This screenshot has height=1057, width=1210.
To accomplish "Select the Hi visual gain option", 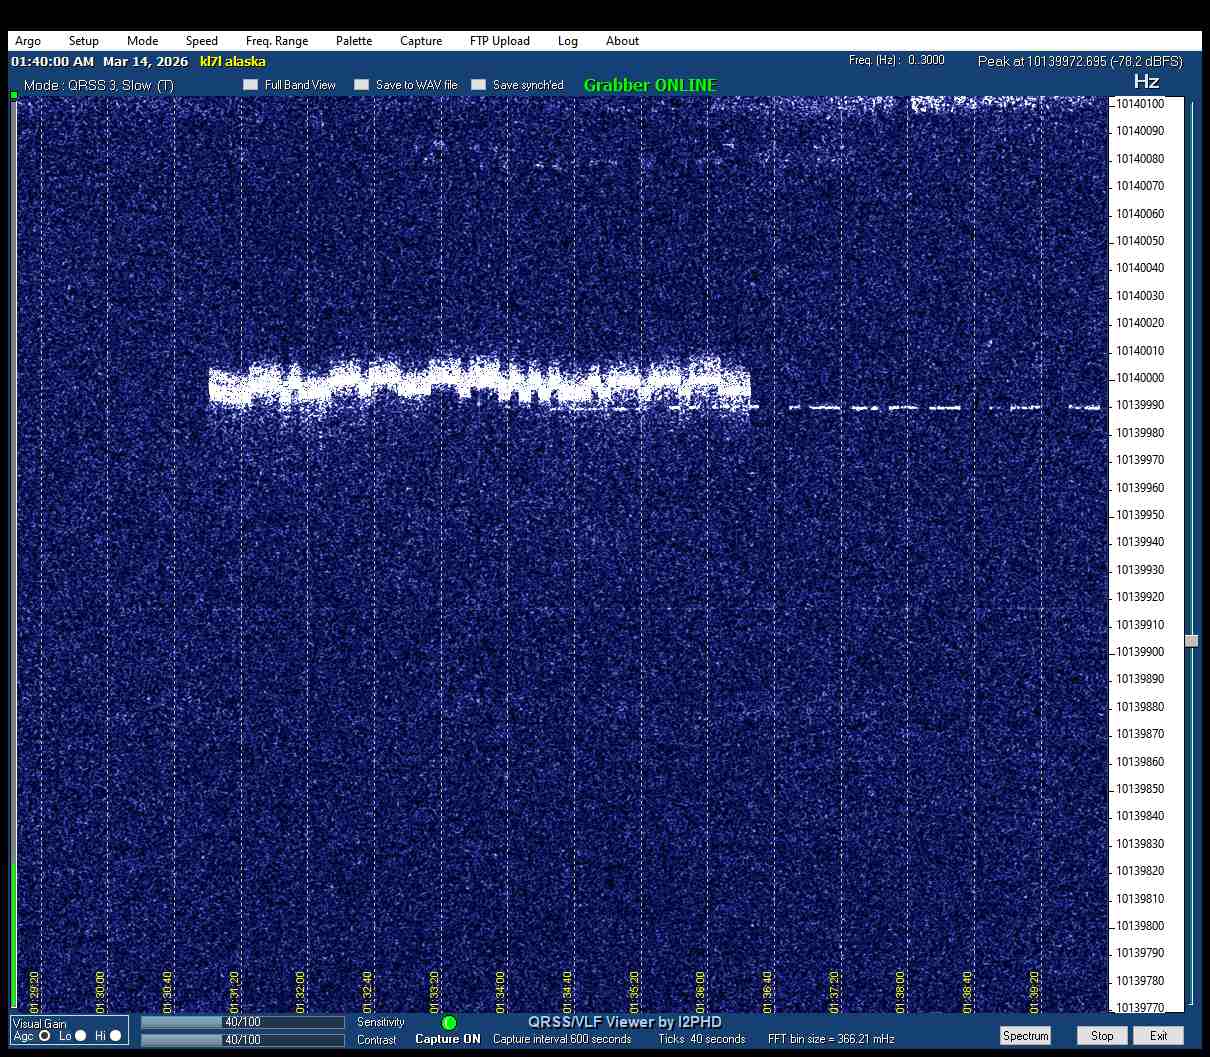I will [116, 1036].
